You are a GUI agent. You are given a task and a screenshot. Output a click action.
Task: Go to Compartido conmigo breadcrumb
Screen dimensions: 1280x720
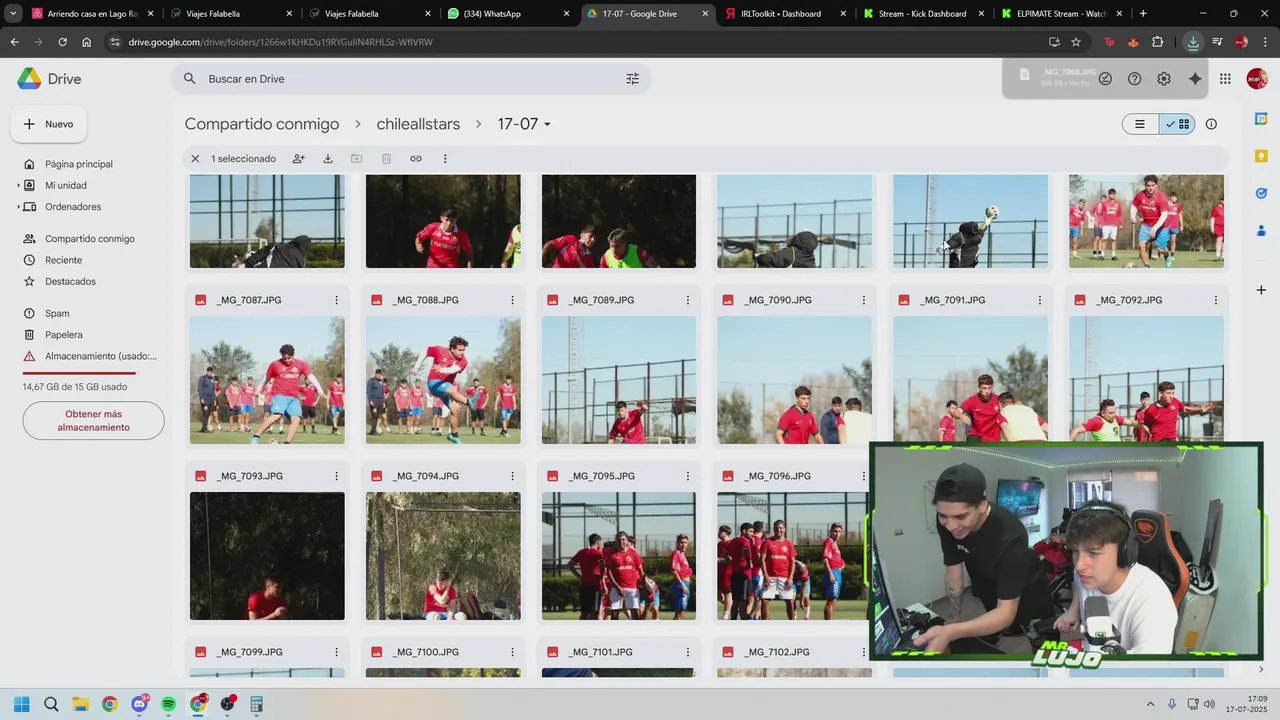262,124
